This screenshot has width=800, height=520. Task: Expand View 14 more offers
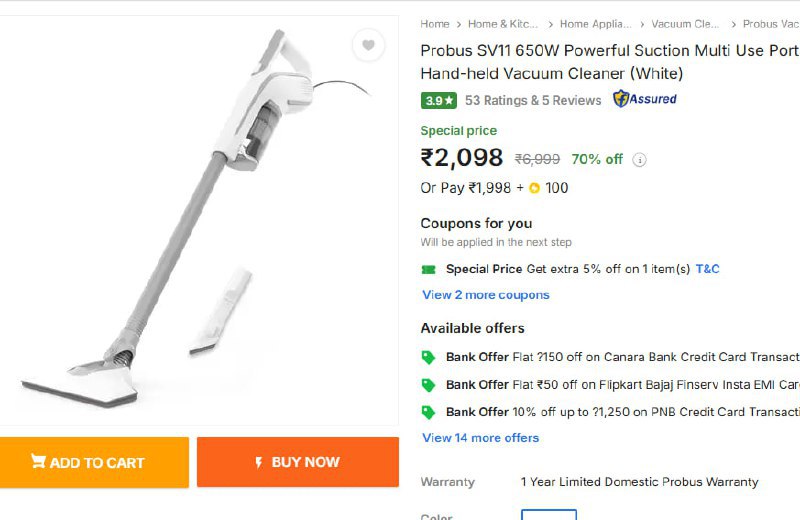pyautogui.click(x=481, y=438)
